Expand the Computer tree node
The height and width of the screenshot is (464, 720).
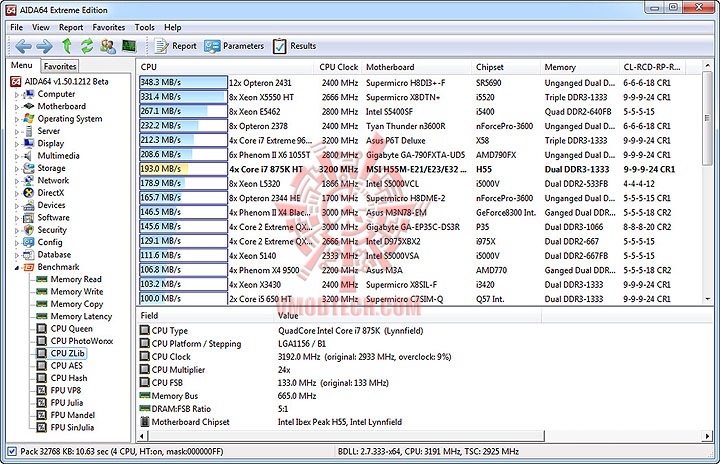click(x=17, y=95)
